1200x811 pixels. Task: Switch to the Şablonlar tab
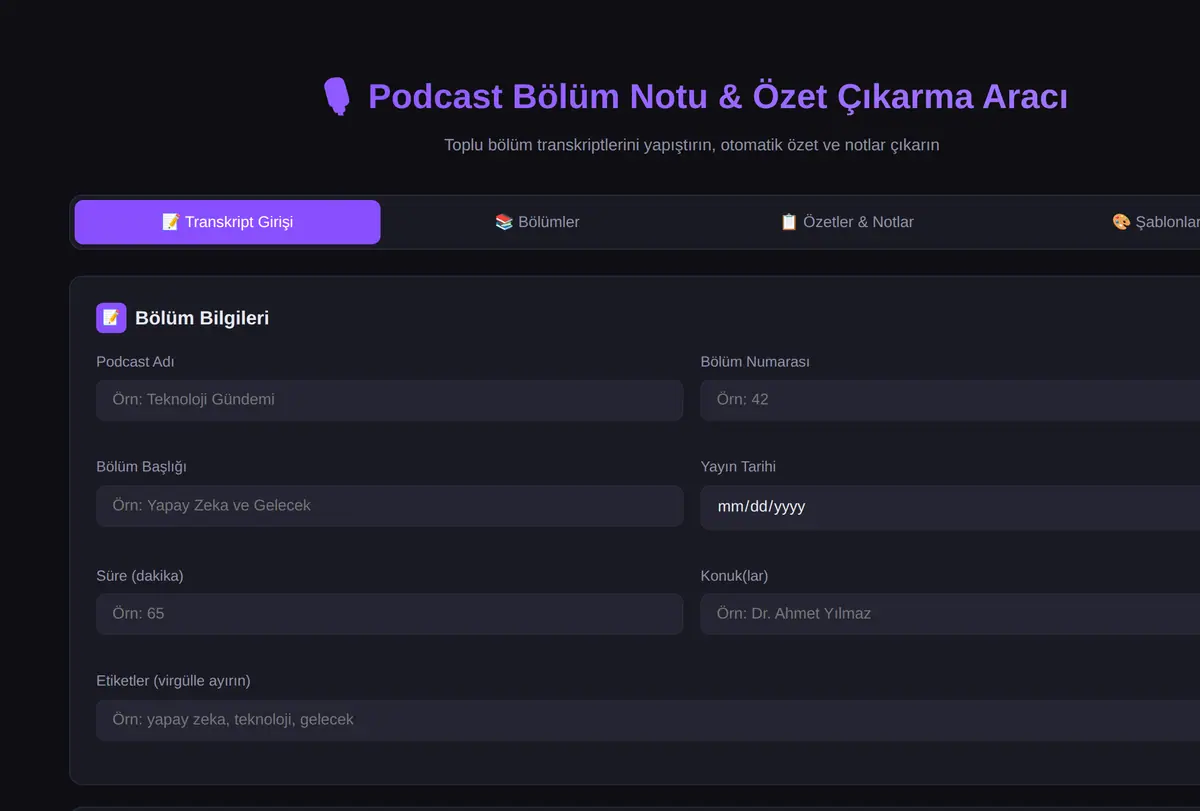pyautogui.click(x=1155, y=222)
